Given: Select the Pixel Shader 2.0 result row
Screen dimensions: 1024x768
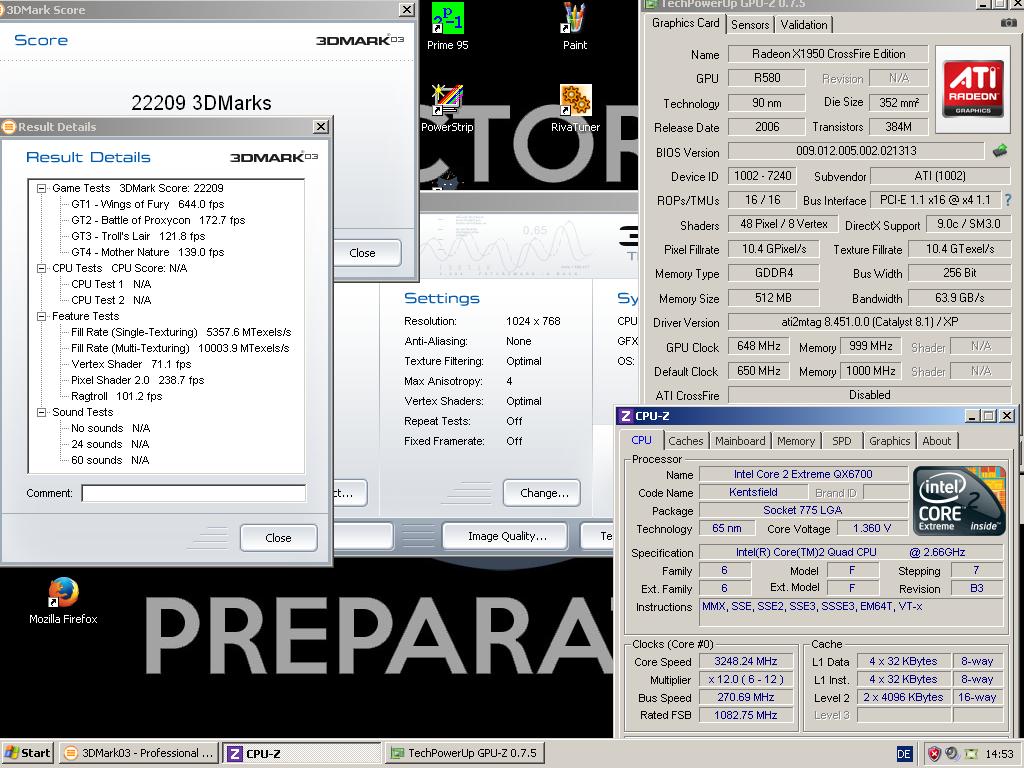Looking at the screenshot, I should click(138, 380).
